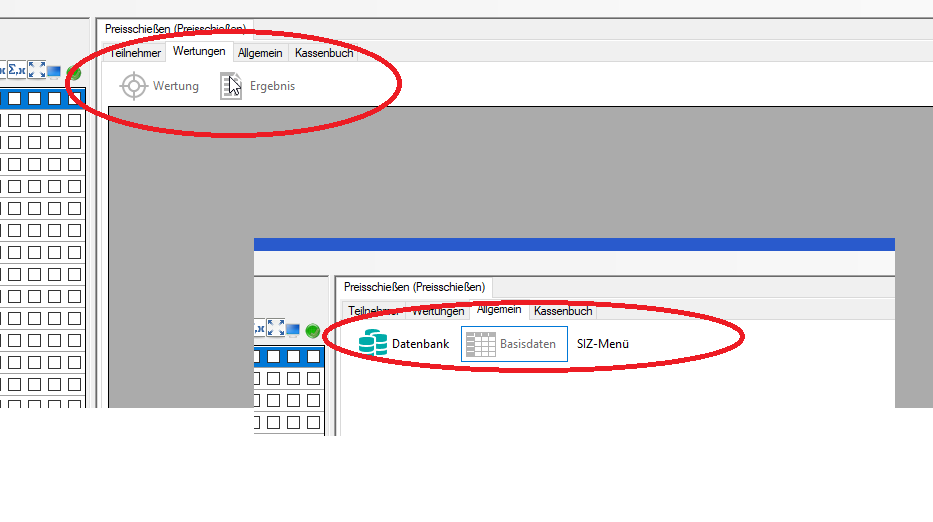Viewport: 933px width, 522px height.
Task: Click the green circle icon in the larger window
Action: point(74,73)
